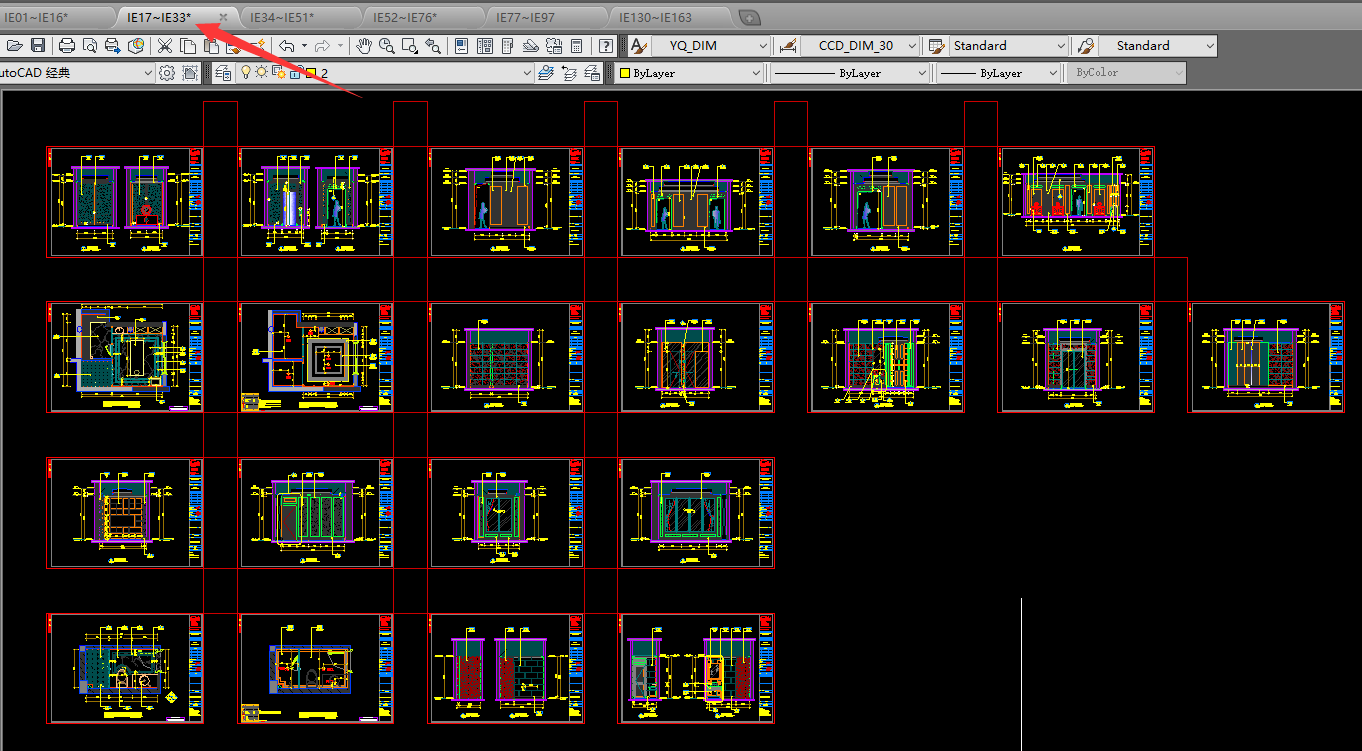Click the Publish icon
The height and width of the screenshot is (751, 1362).
pyautogui.click(x=113, y=46)
